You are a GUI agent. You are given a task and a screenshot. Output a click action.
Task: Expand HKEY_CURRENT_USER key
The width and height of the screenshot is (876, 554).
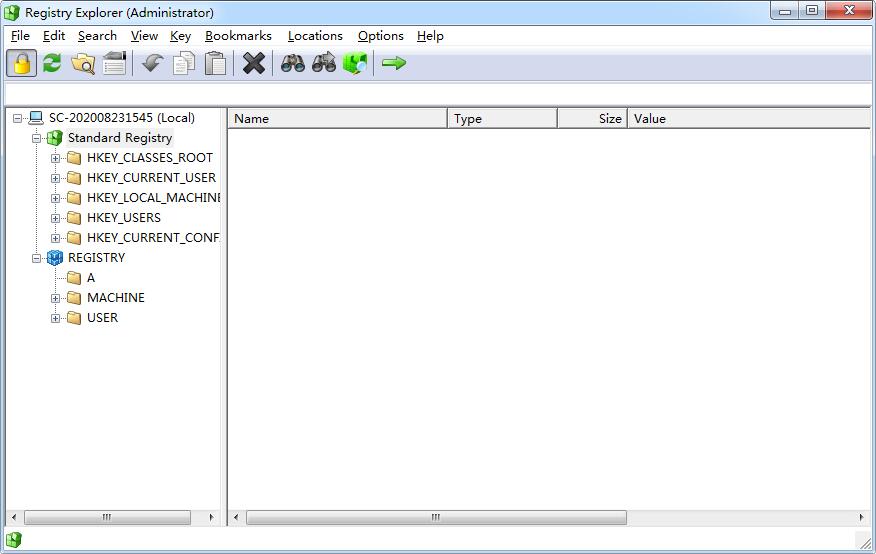pyautogui.click(x=55, y=178)
